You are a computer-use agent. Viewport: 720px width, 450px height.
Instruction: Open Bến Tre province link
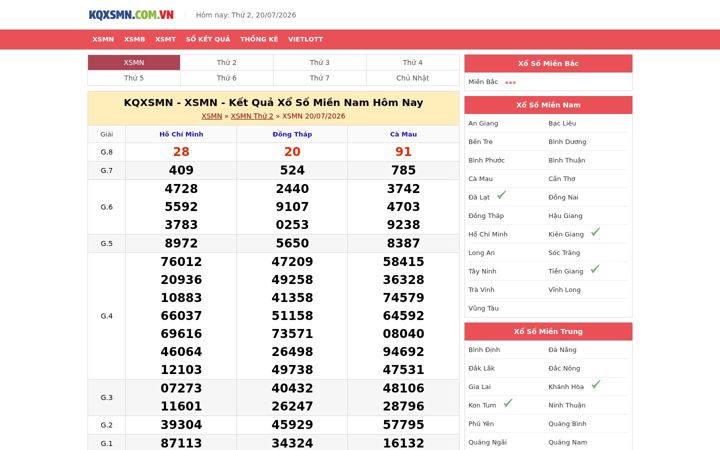pos(480,141)
